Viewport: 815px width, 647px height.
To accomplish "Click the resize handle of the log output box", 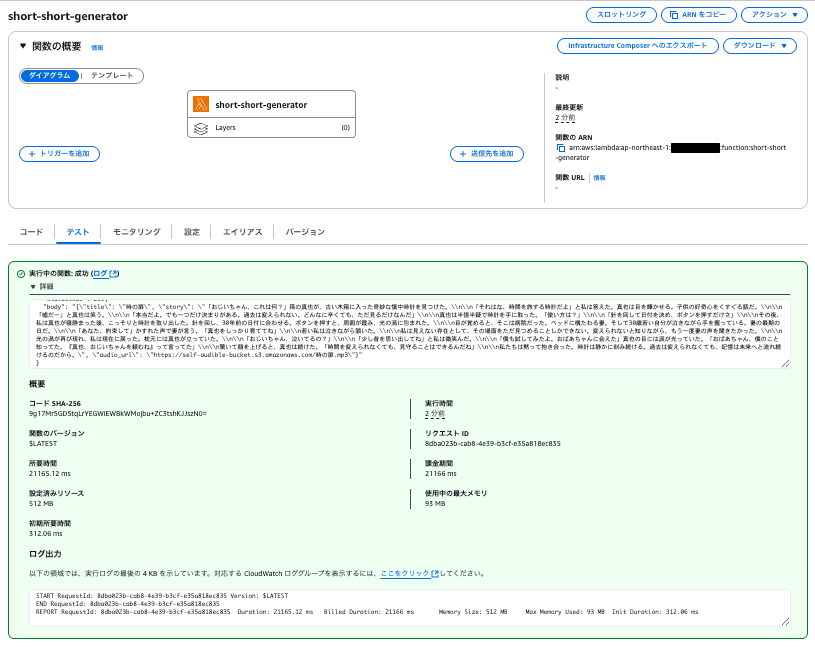I will pos(785,622).
